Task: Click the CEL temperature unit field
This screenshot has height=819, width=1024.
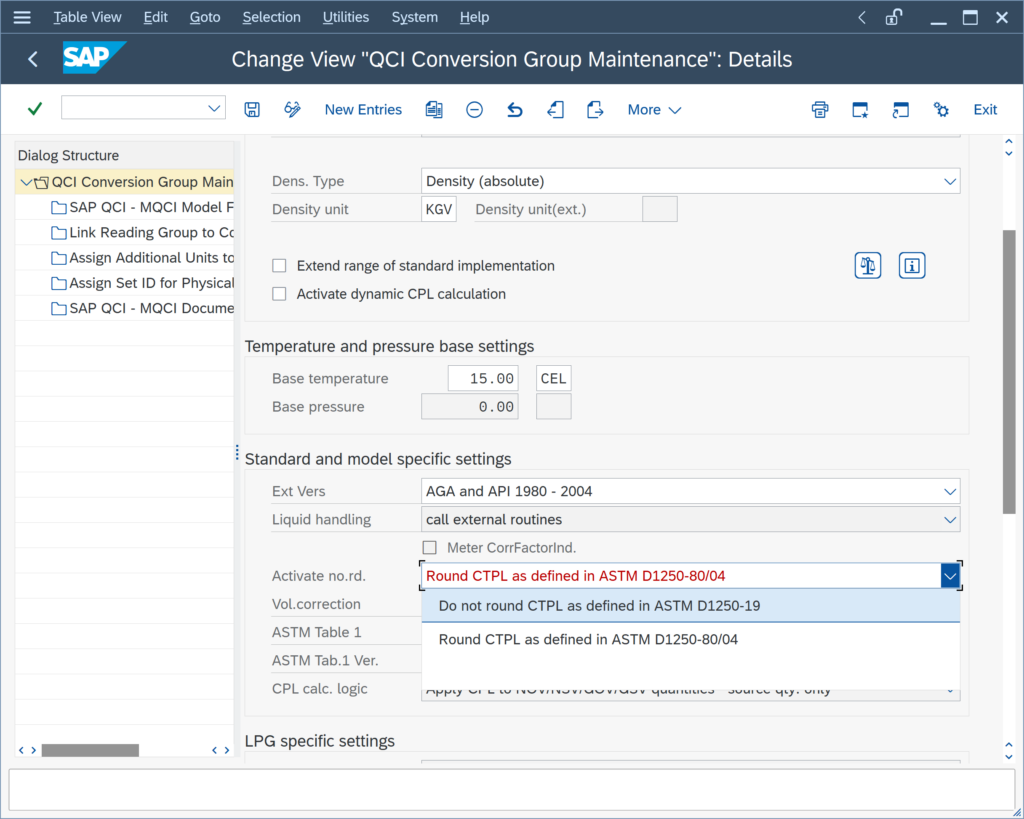Action: [x=554, y=378]
